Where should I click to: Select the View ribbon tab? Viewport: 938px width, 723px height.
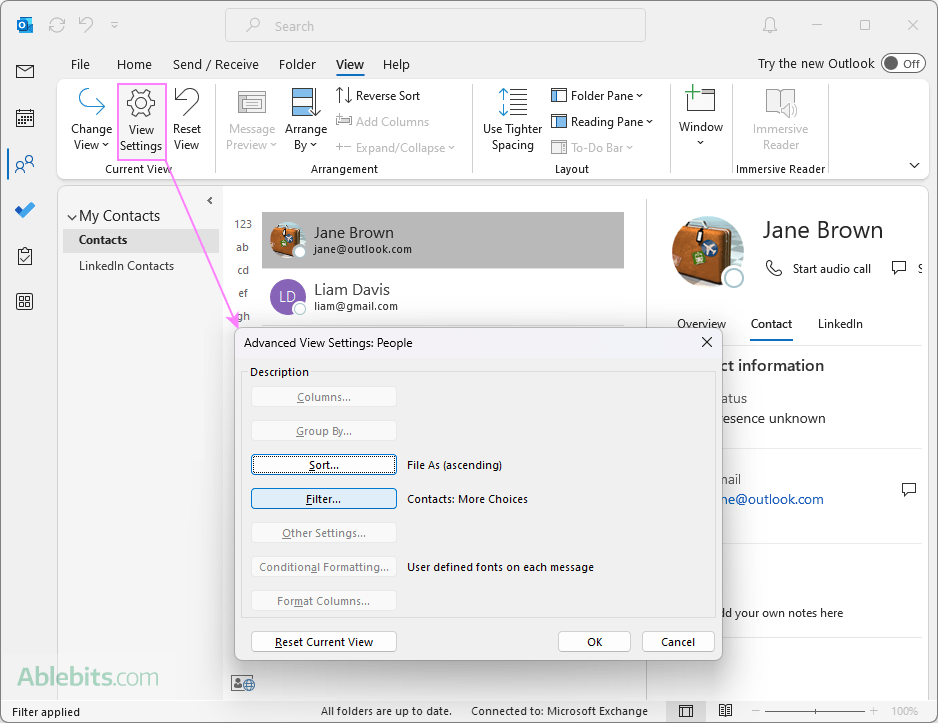pos(350,65)
